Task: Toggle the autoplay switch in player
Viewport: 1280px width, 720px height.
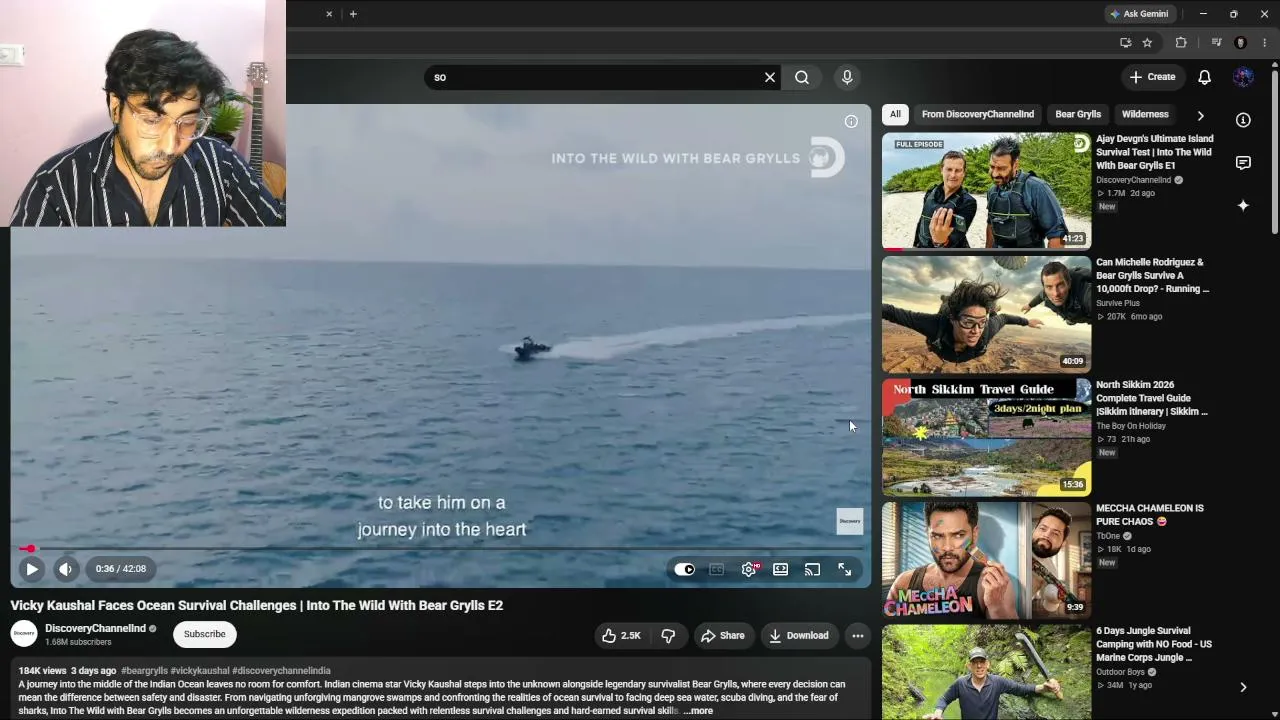Action: (684, 569)
